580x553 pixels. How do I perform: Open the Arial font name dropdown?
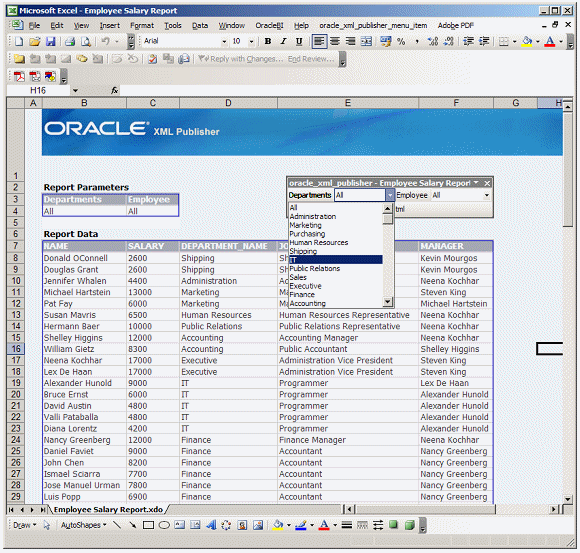point(224,42)
